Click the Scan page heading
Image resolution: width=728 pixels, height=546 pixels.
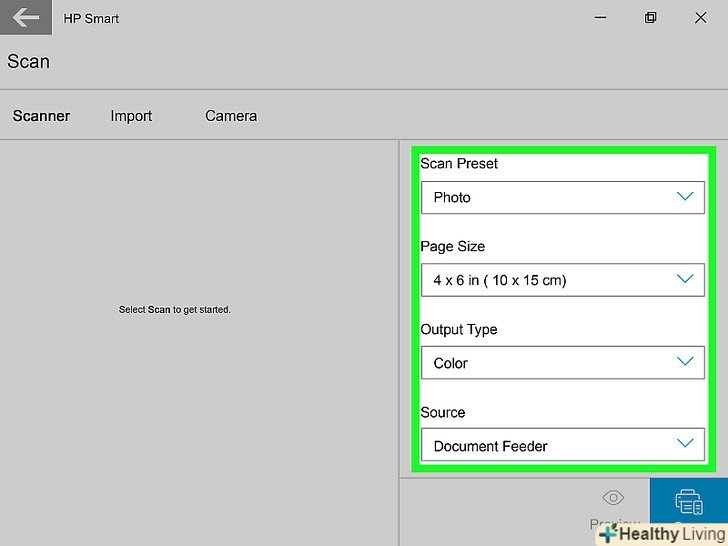tap(28, 62)
